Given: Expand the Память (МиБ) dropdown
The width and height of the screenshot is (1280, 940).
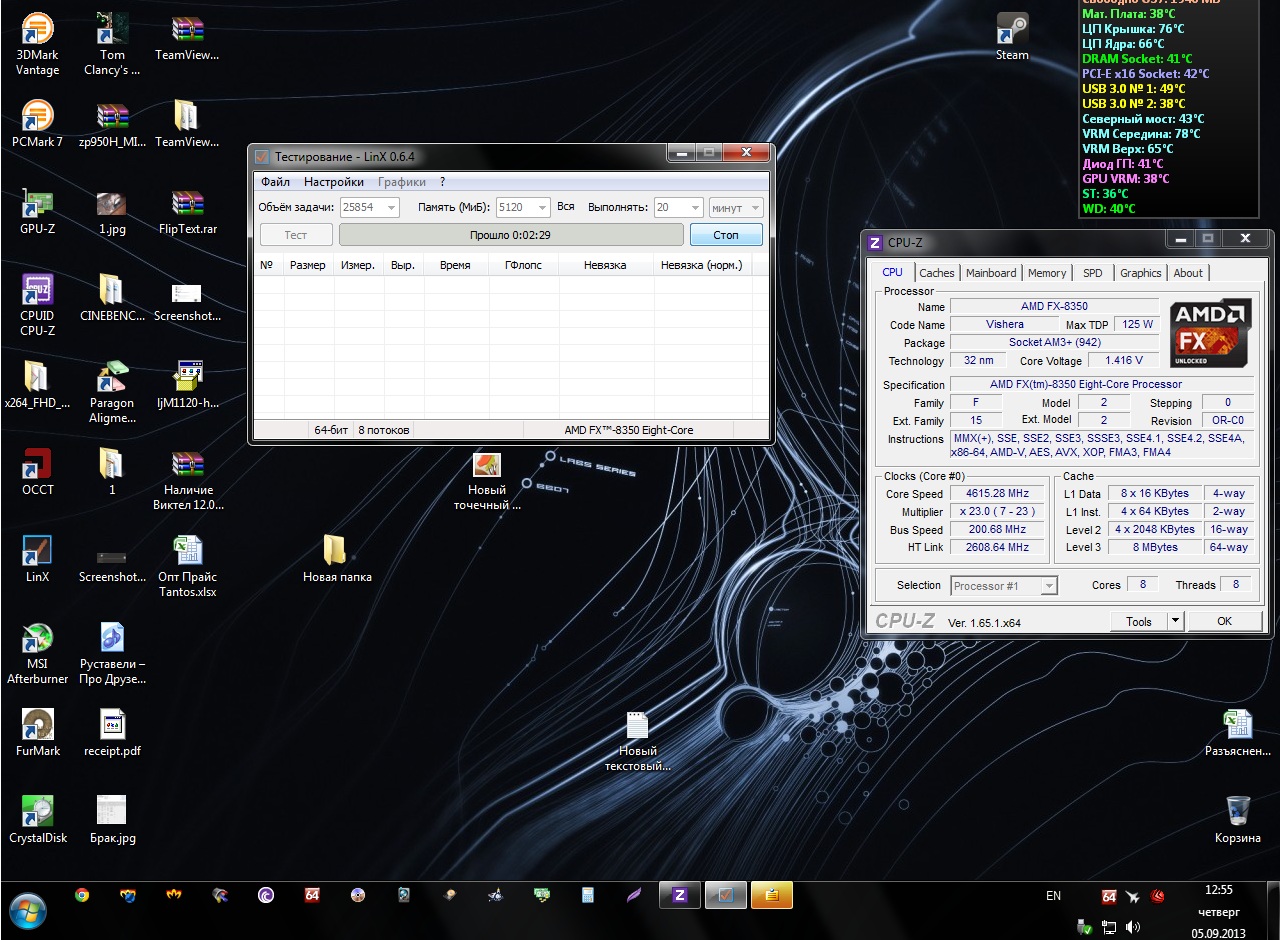Looking at the screenshot, I should click(x=541, y=207).
